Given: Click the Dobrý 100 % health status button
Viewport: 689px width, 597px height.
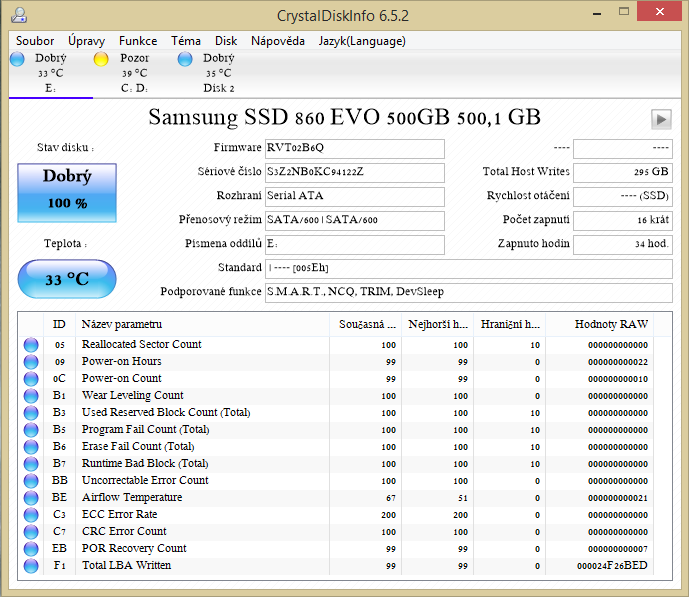Looking at the screenshot, I should coord(67,189).
